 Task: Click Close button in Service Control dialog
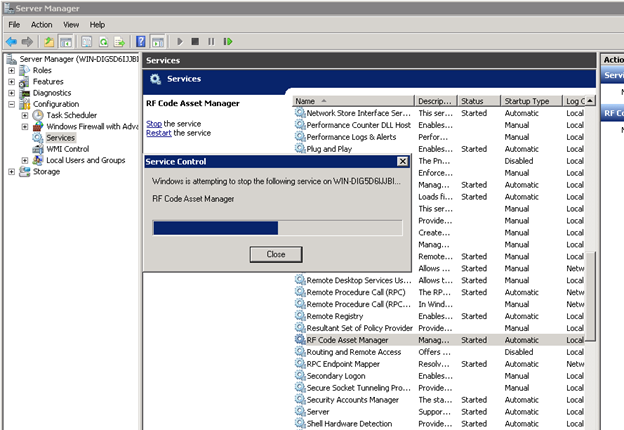(276, 254)
